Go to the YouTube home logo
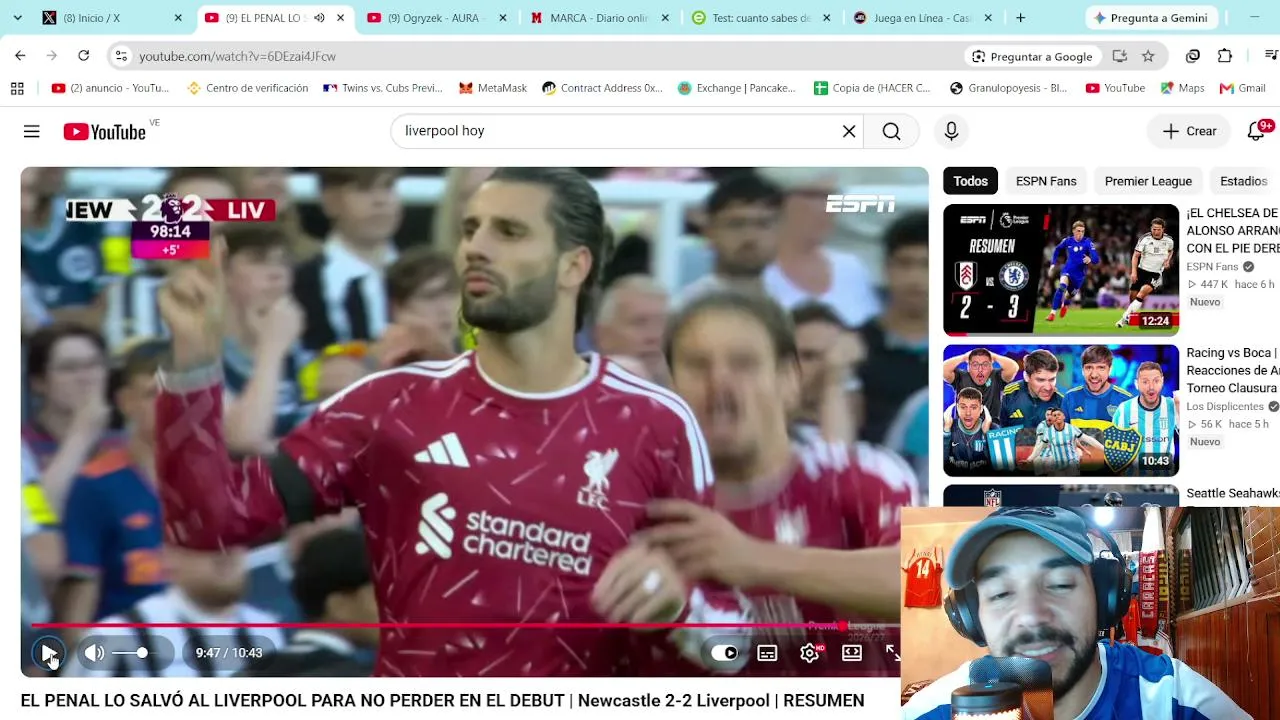The width and height of the screenshot is (1280, 720). pyautogui.click(x=105, y=131)
